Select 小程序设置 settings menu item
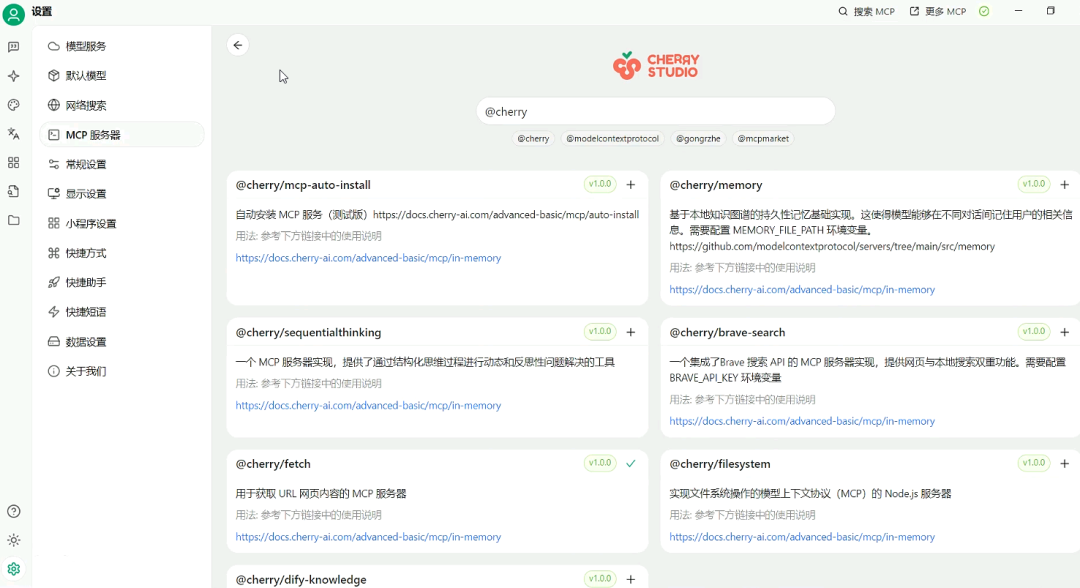The image size is (1080, 588). click(x=122, y=223)
